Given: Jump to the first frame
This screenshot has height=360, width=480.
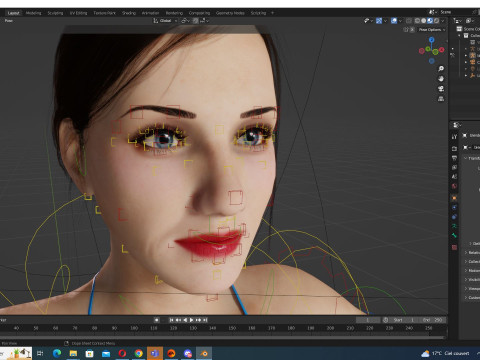Looking at the screenshot, I should click(171, 320).
